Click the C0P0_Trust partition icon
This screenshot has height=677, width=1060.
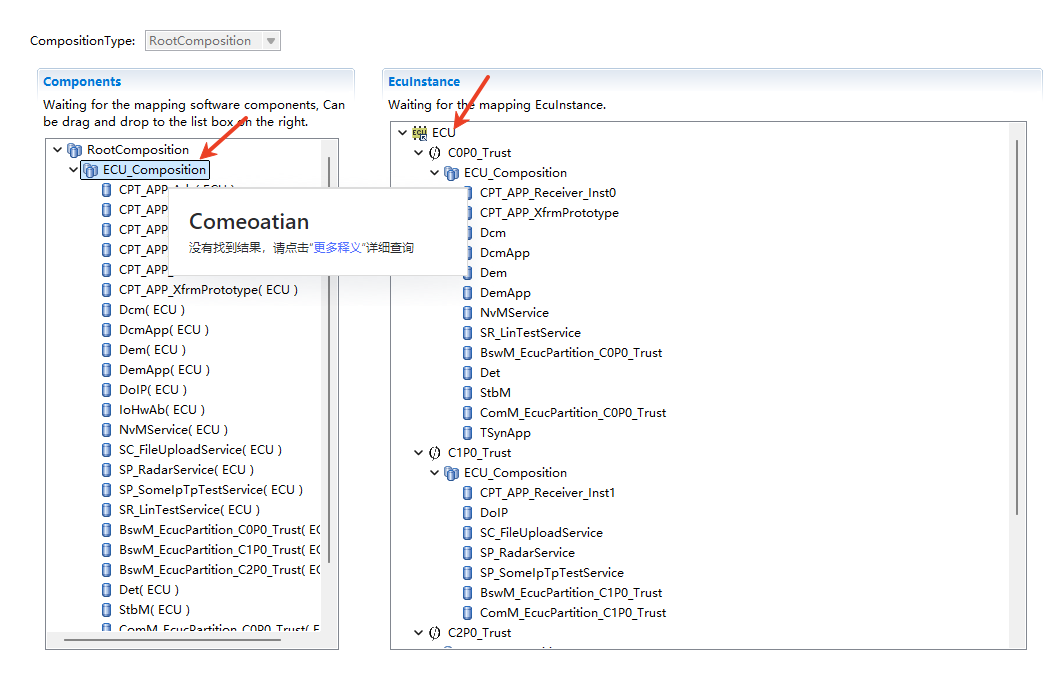(x=435, y=153)
